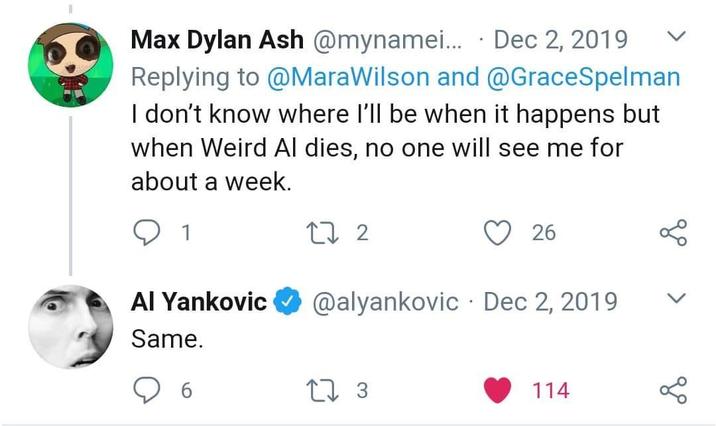Click Max Dylan Ash's cartoon avatar
This screenshot has height=426, width=716.
(x=67, y=63)
